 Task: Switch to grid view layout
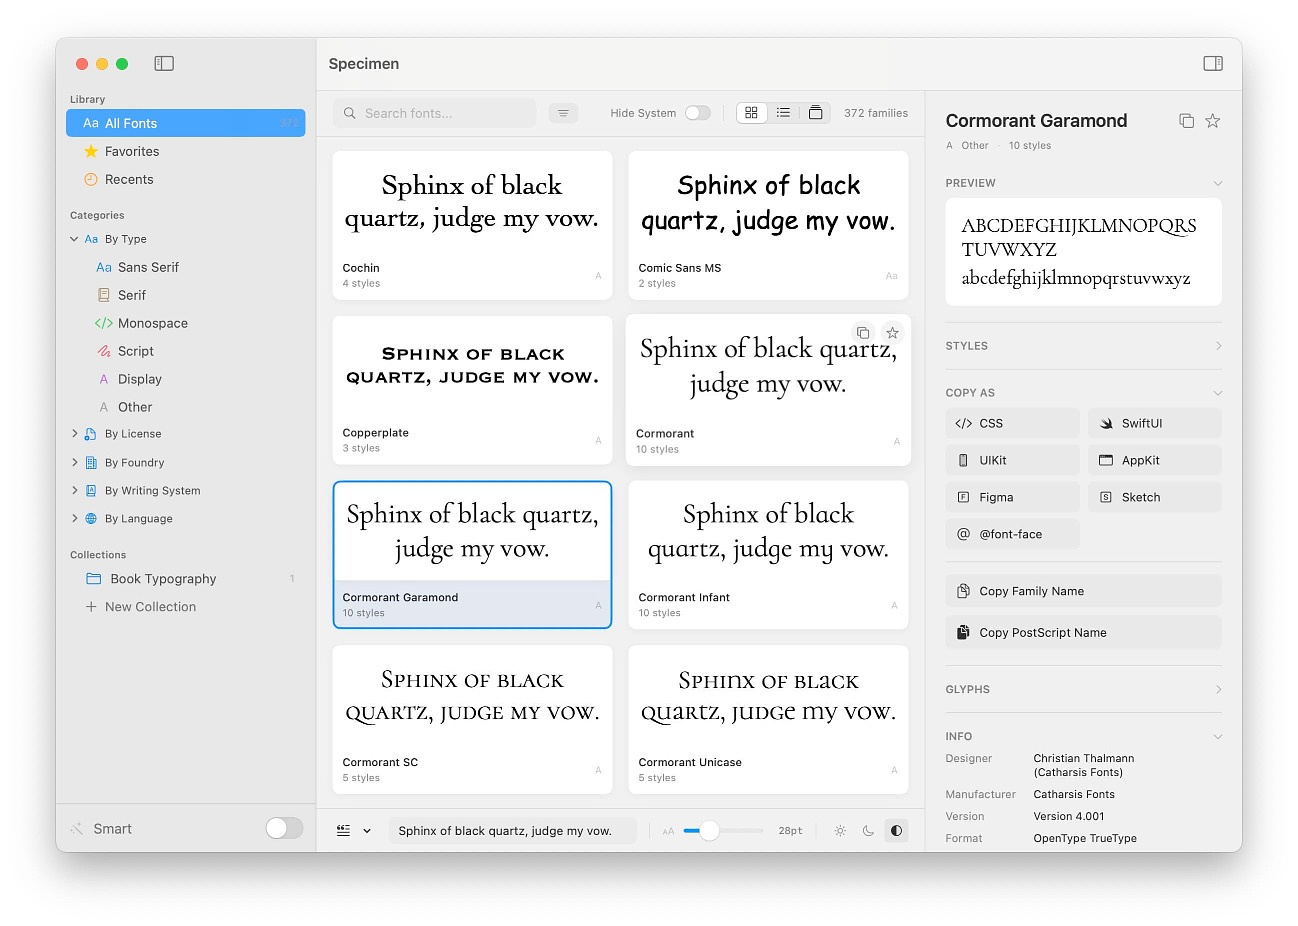coord(752,113)
